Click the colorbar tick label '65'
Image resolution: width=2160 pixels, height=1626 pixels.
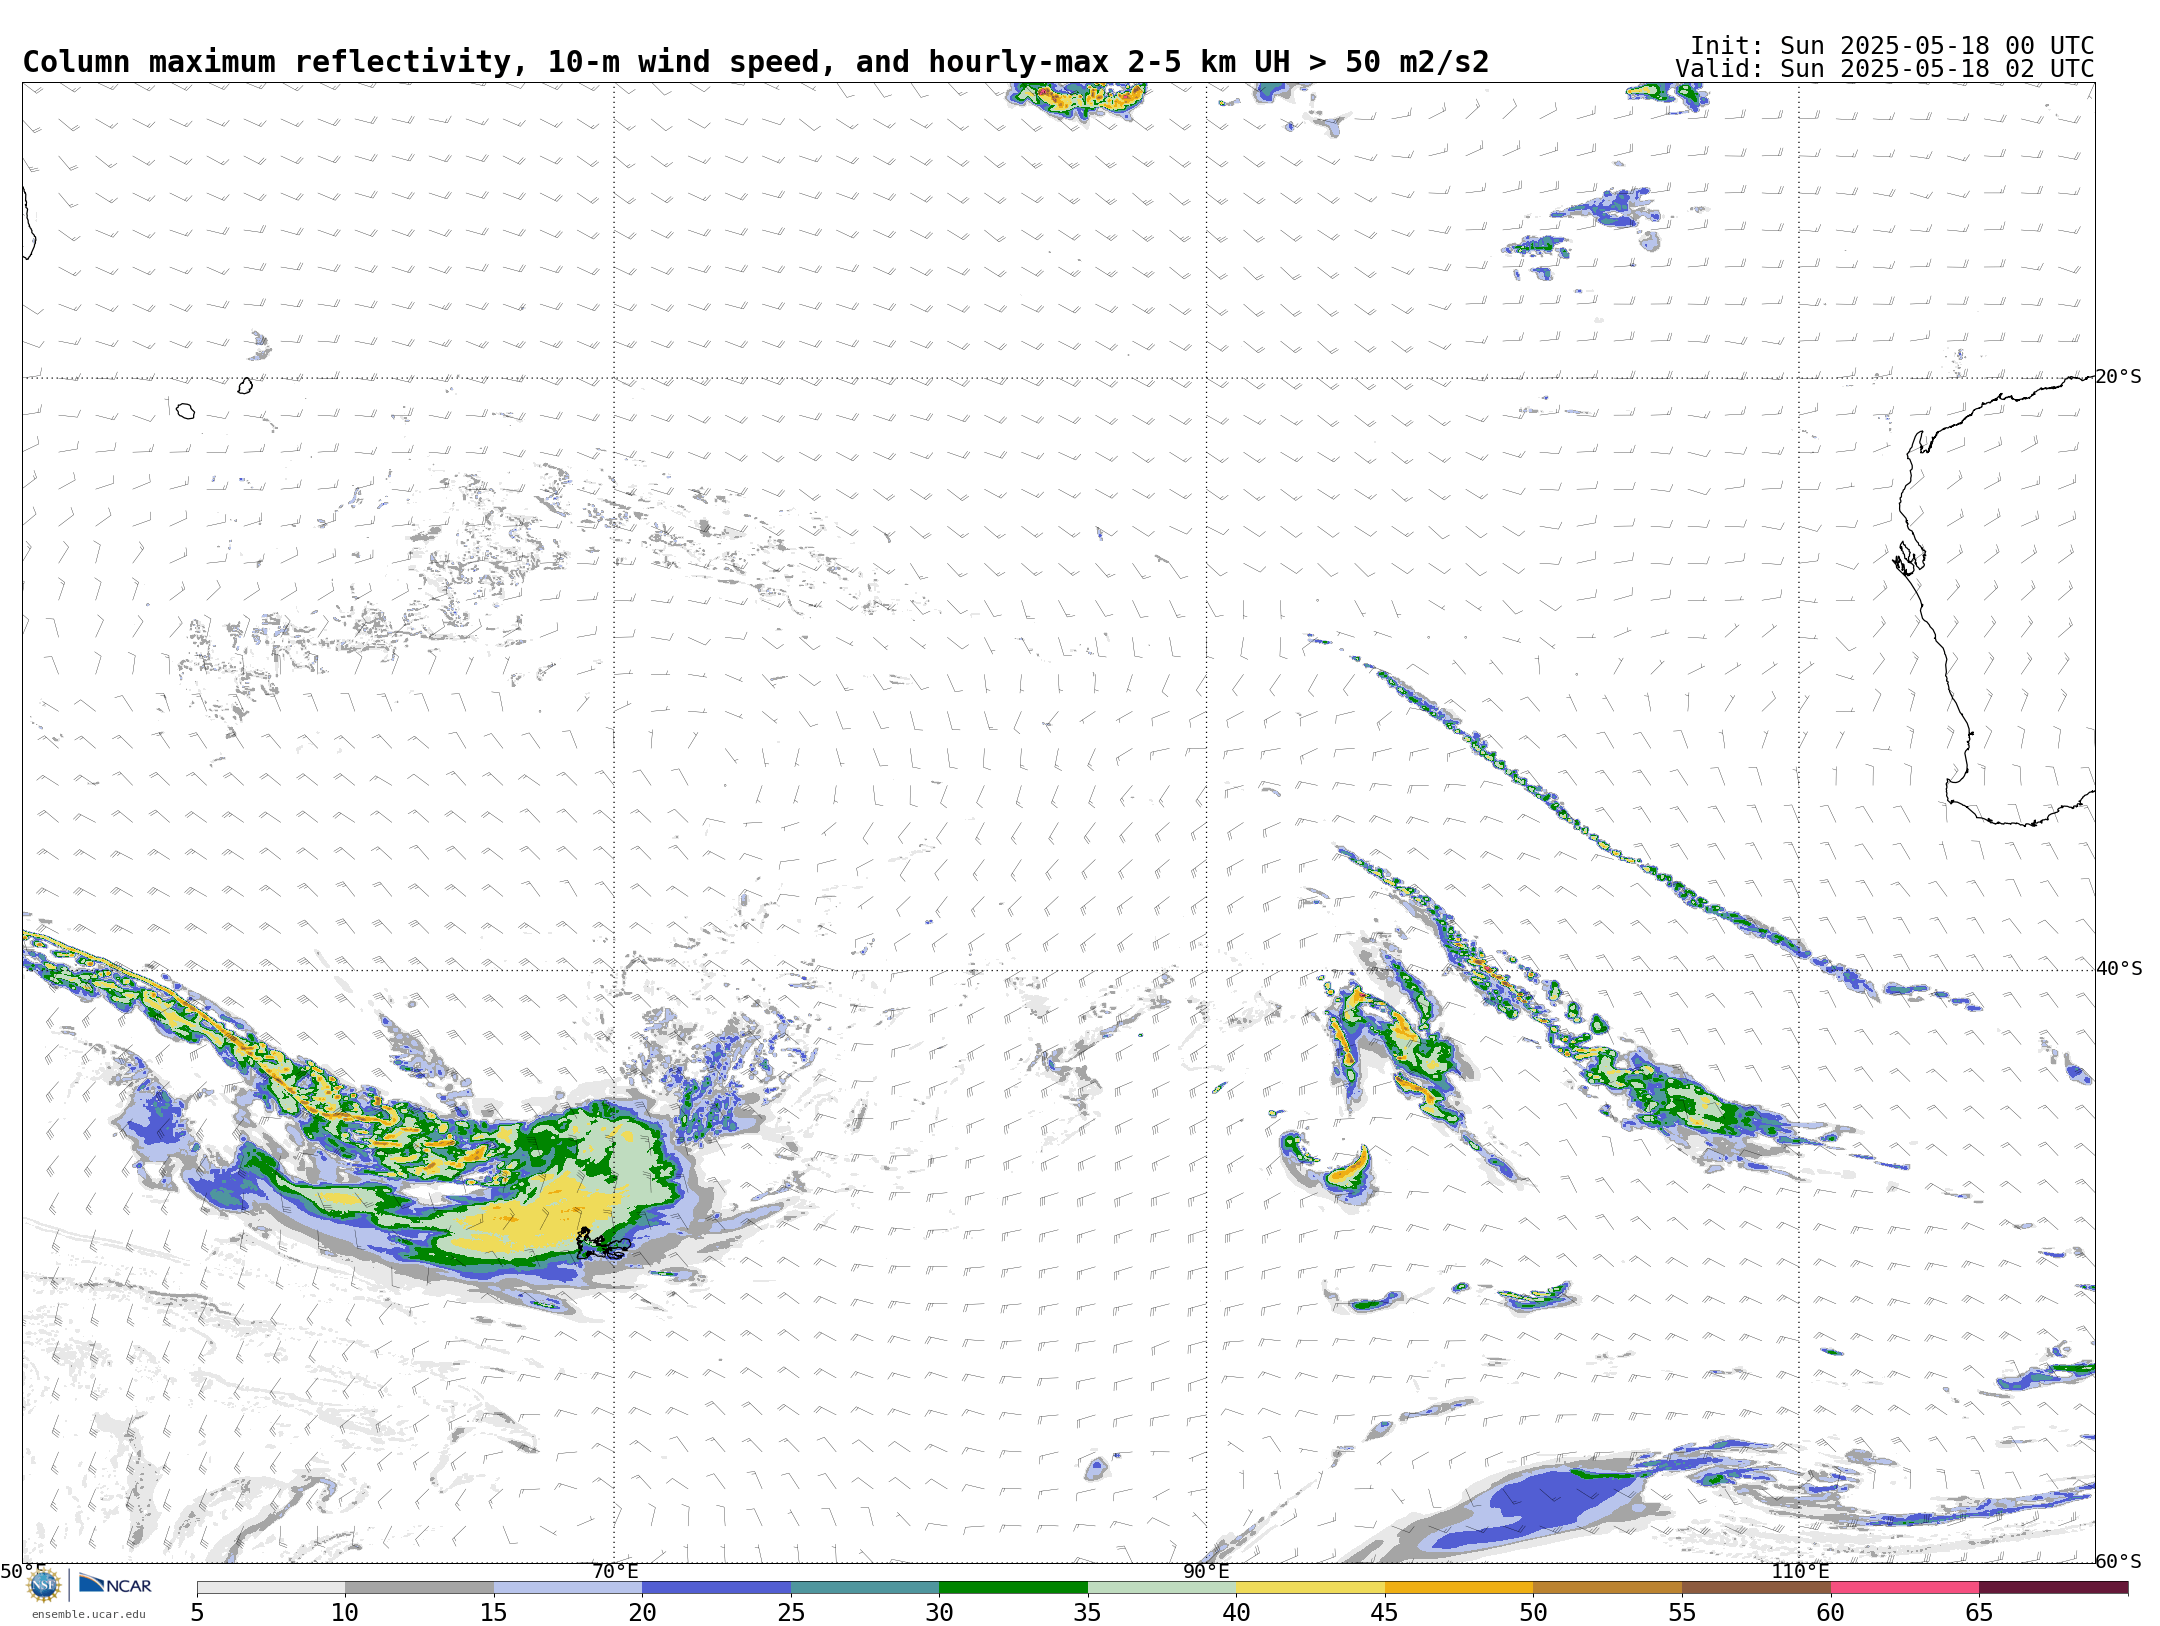point(1979,1612)
